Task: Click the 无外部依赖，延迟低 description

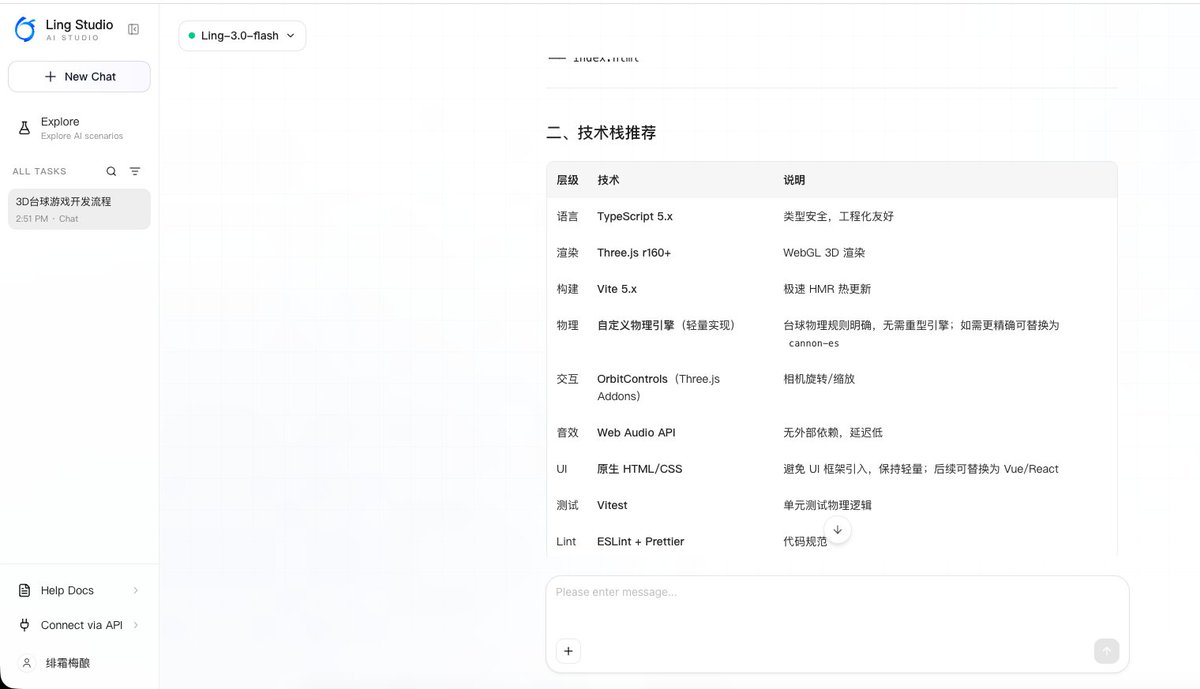Action: tap(833, 433)
